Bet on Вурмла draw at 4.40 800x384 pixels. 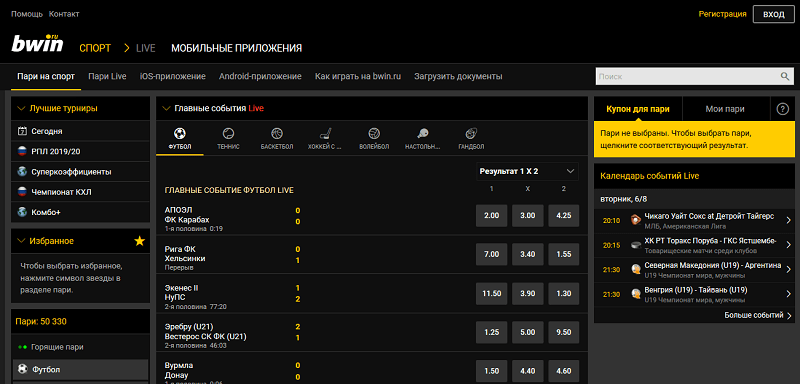(528, 371)
